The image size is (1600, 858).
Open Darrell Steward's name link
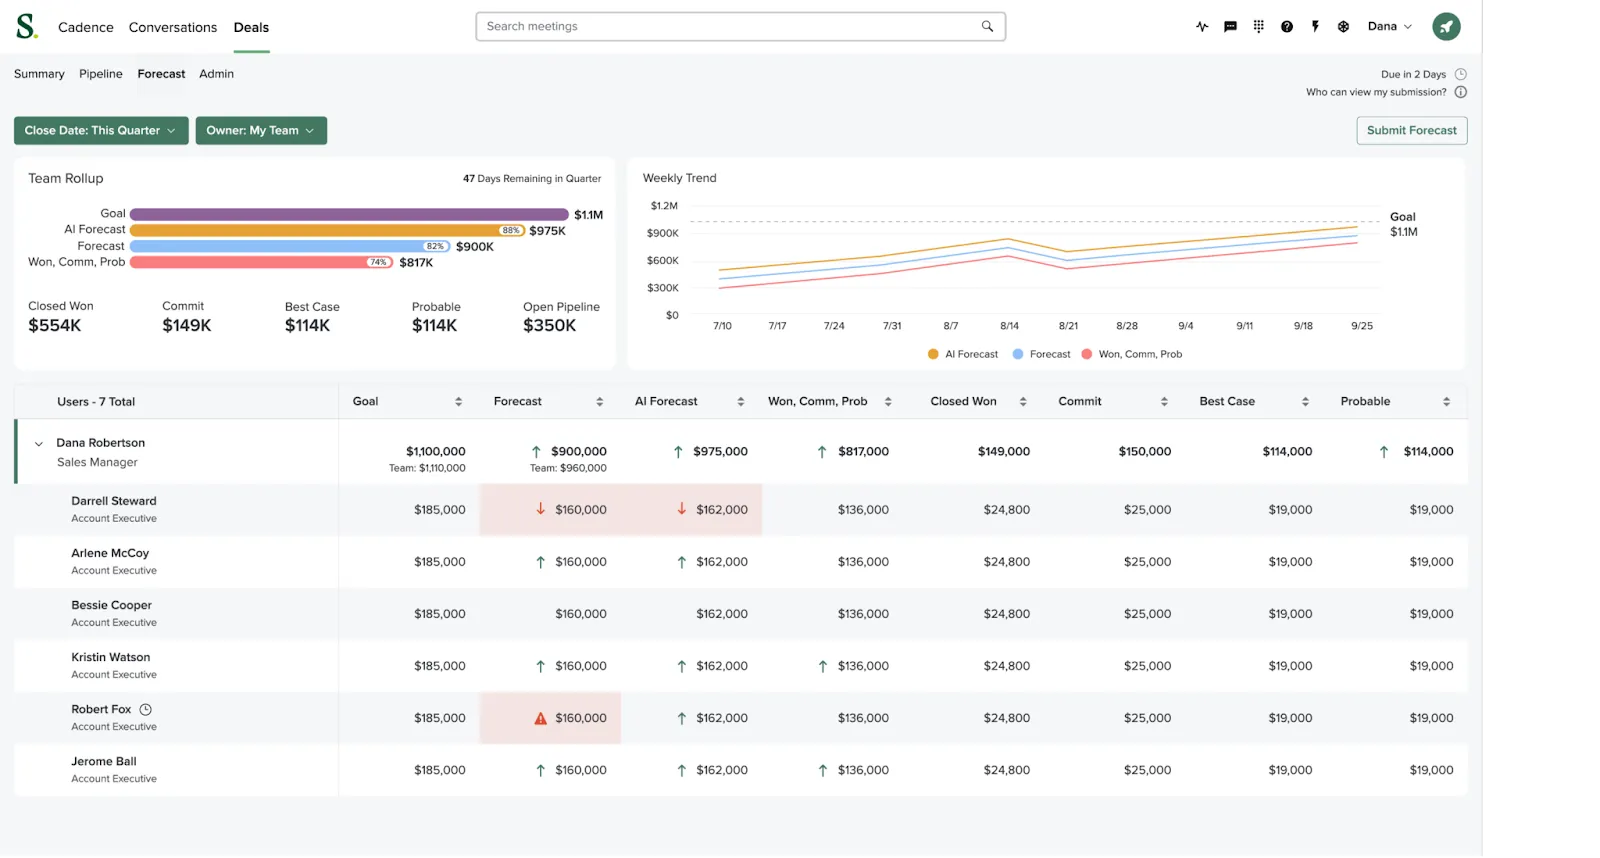pyautogui.click(x=114, y=501)
